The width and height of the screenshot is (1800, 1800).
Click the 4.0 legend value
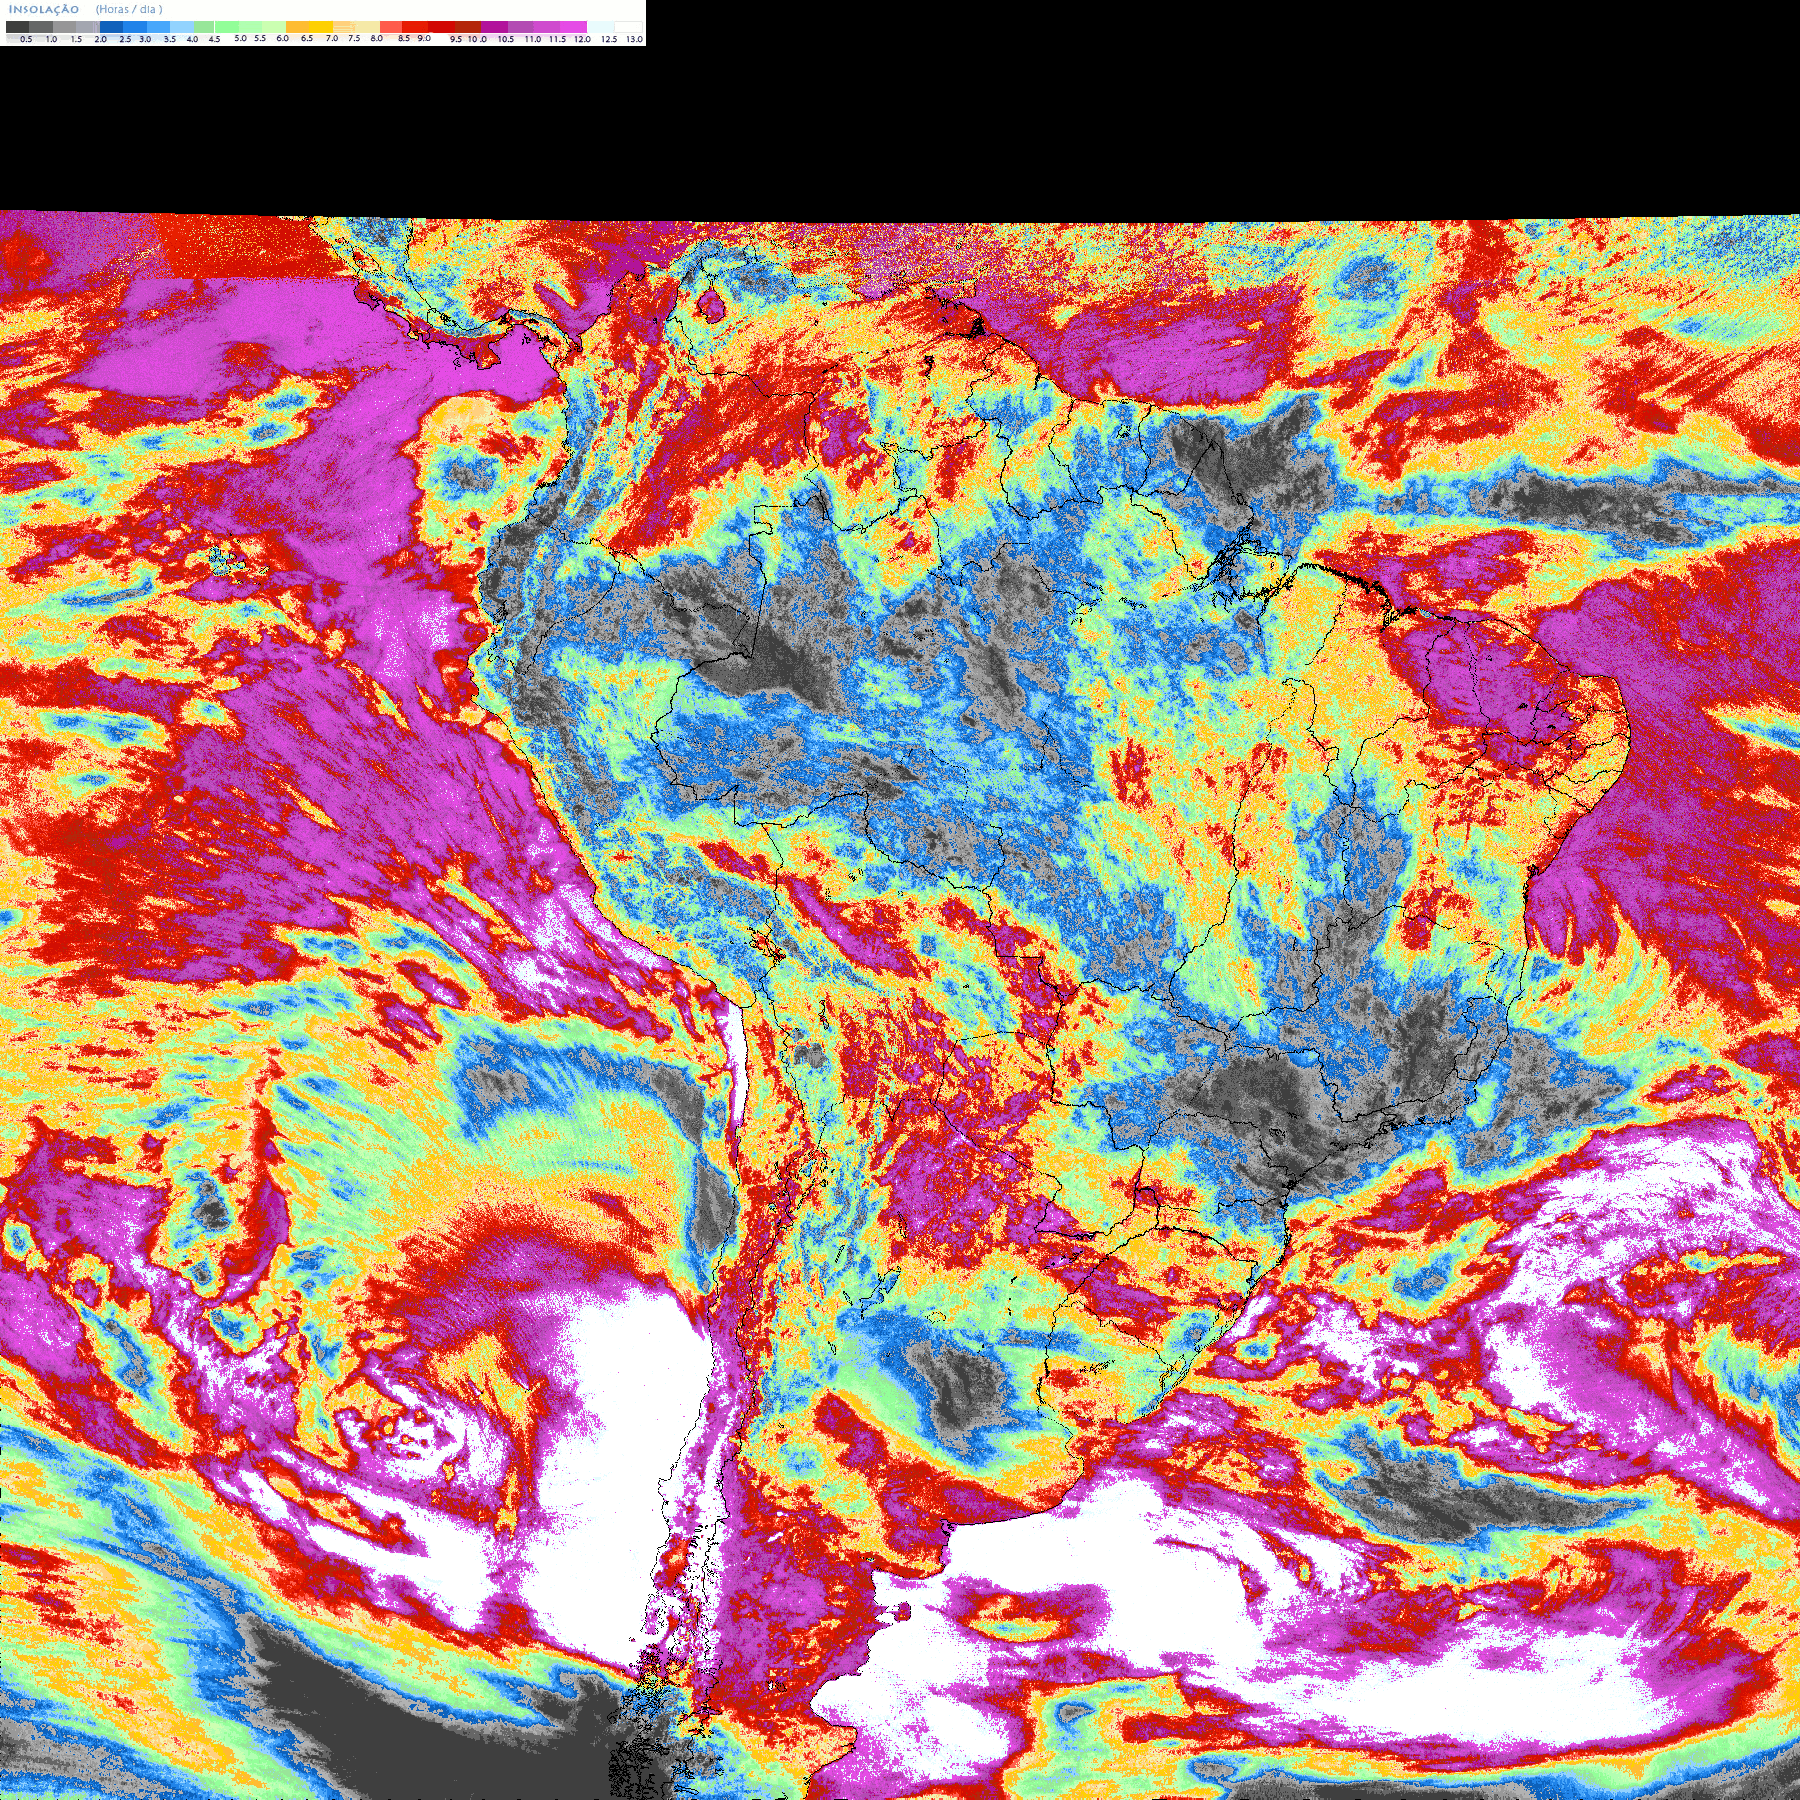(192, 39)
